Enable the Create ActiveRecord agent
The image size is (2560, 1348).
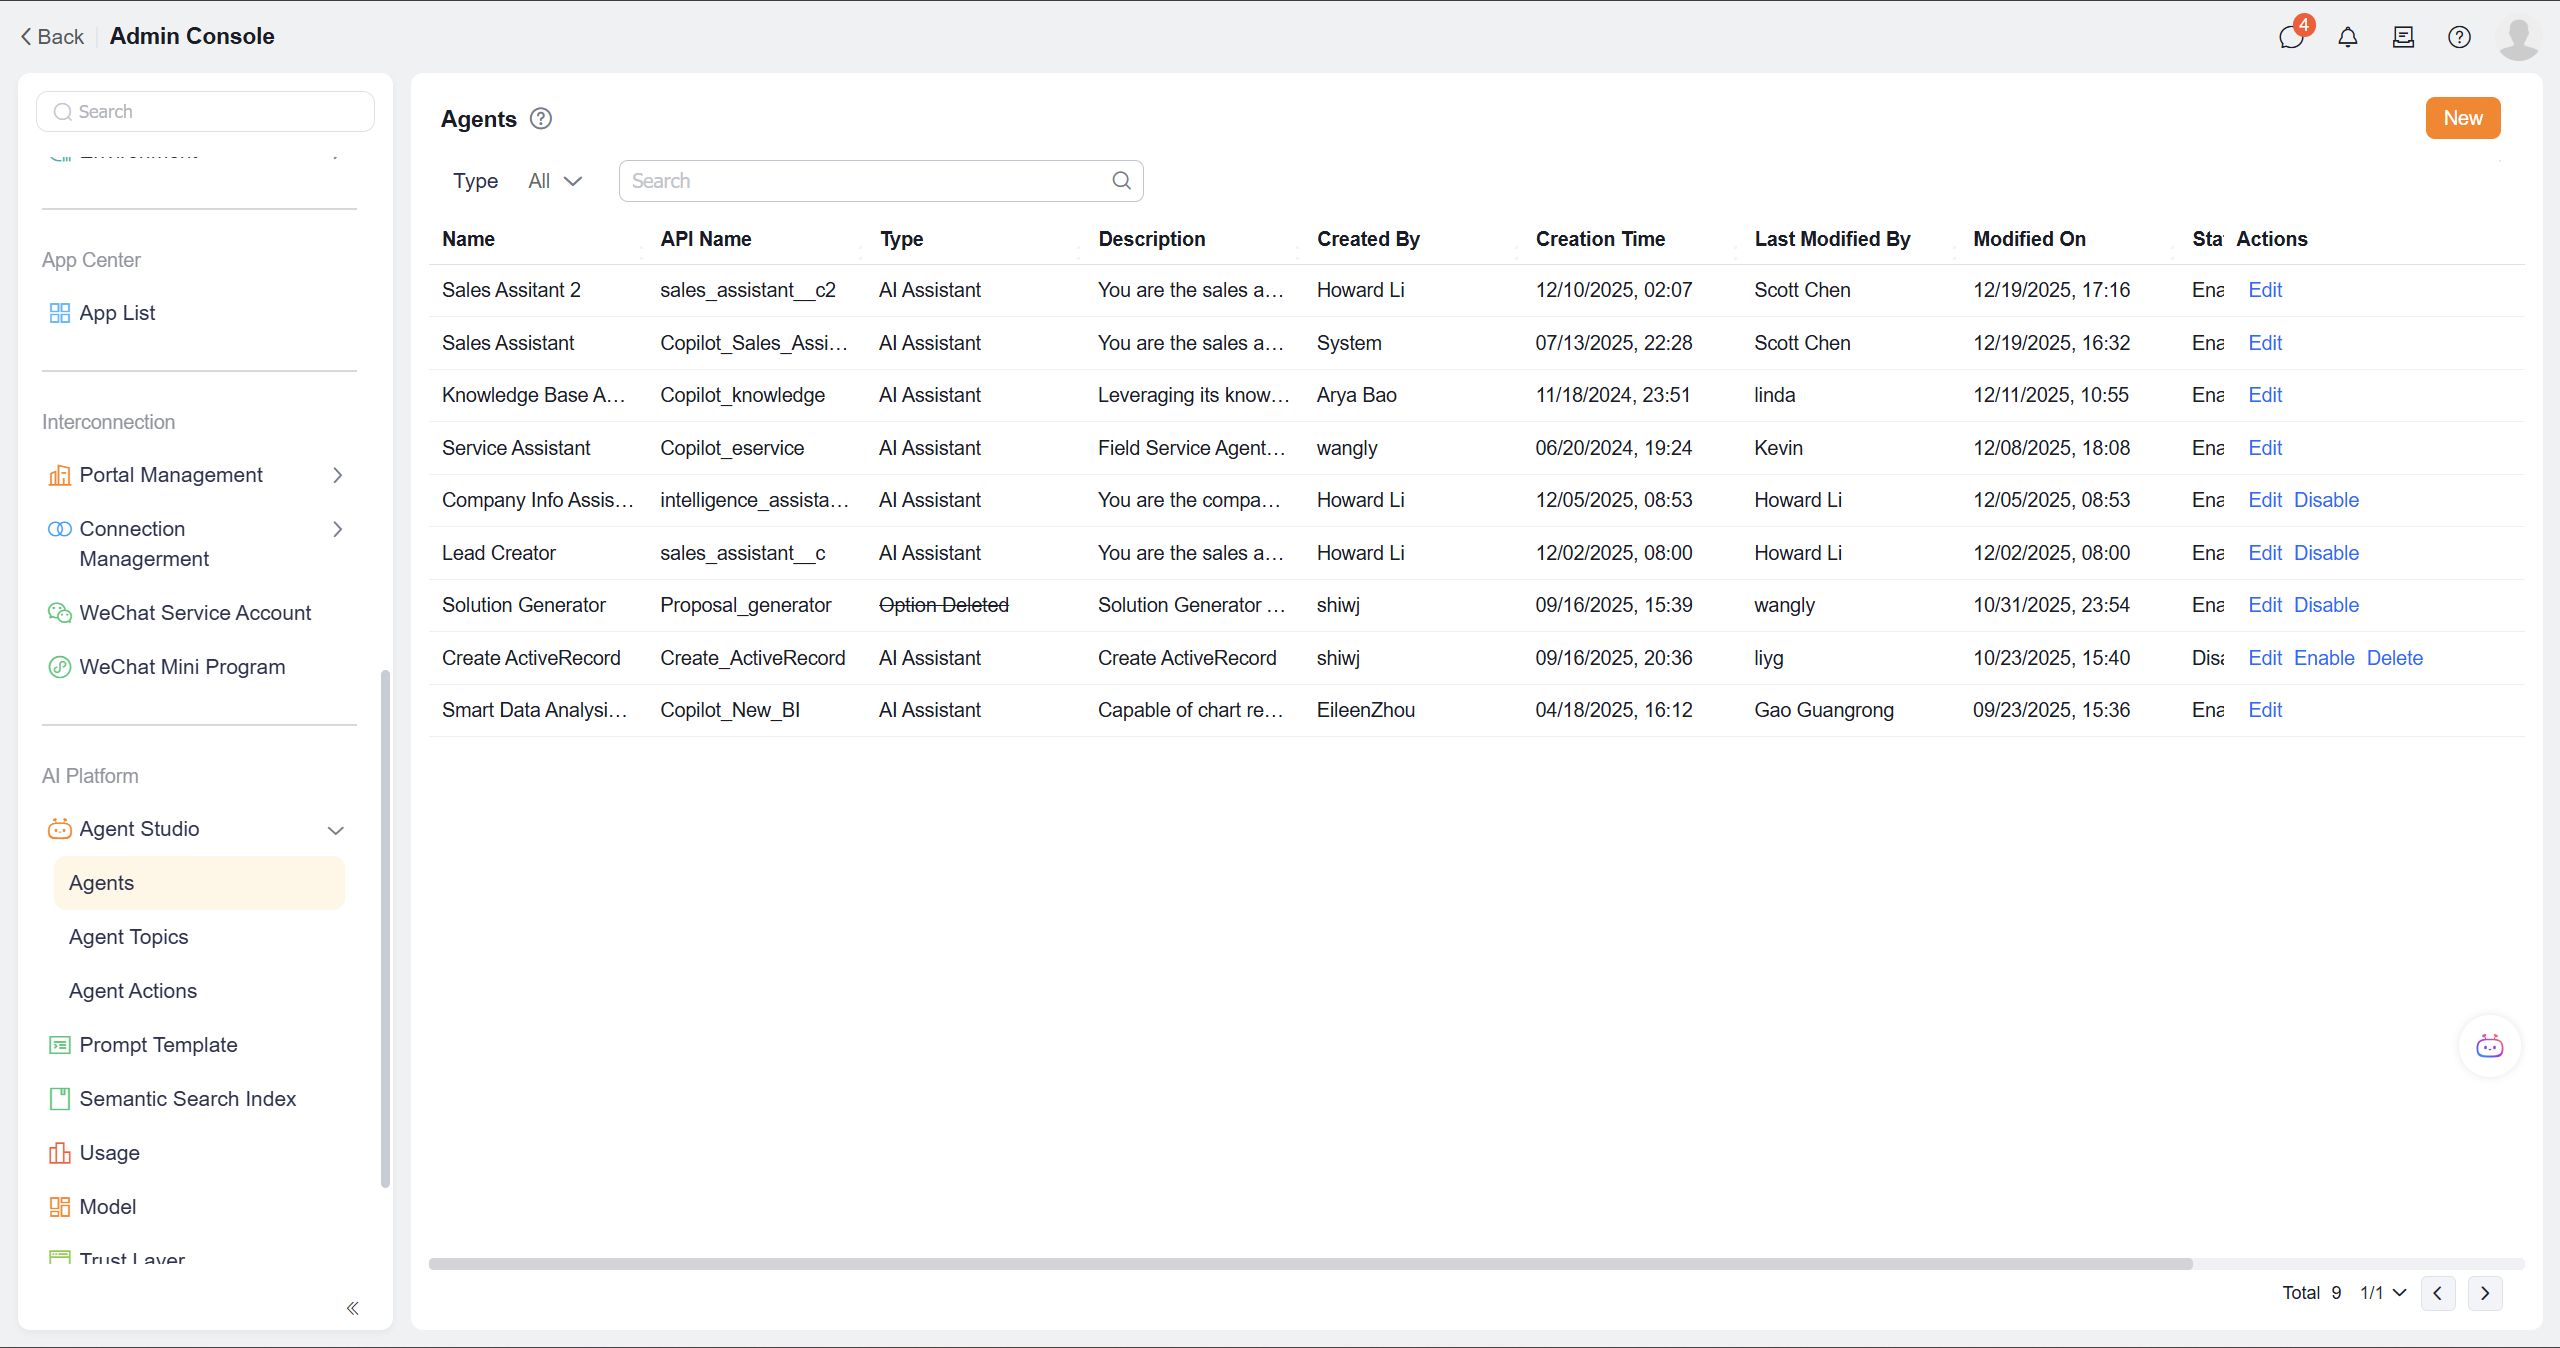[x=2324, y=658]
